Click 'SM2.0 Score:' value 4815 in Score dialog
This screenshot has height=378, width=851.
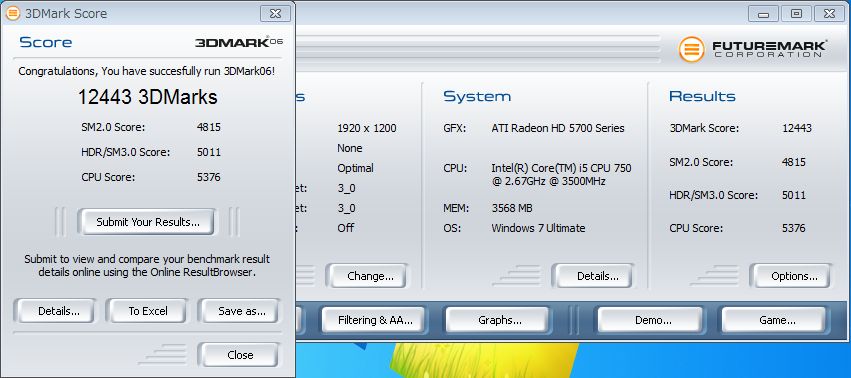209,128
